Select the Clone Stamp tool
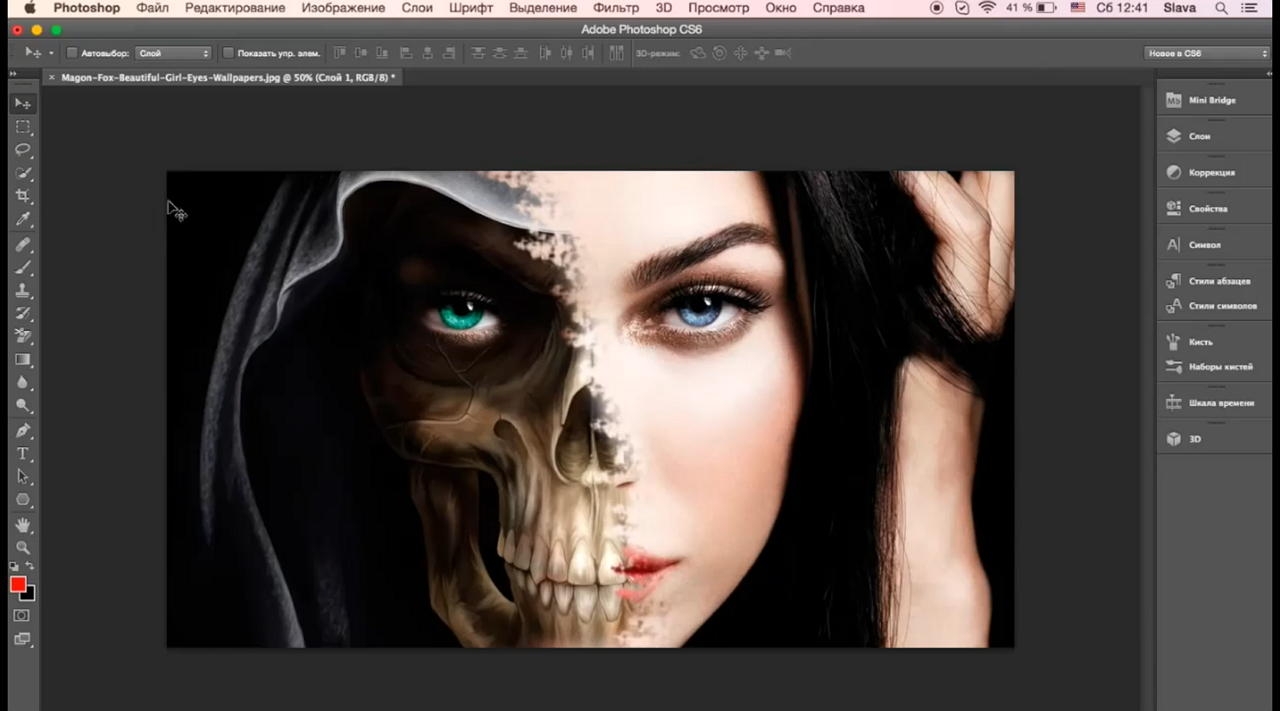Screen dimensions: 1280x711 tap(22, 291)
